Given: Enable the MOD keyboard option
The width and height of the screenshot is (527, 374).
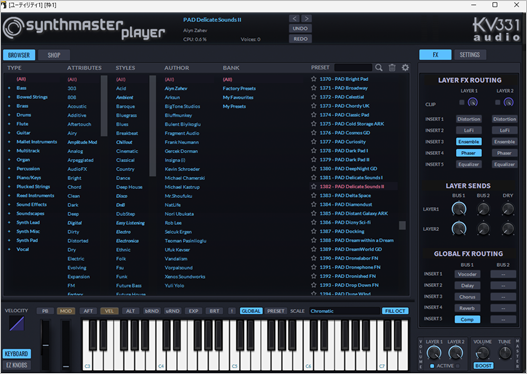Looking at the screenshot, I should point(66,311).
